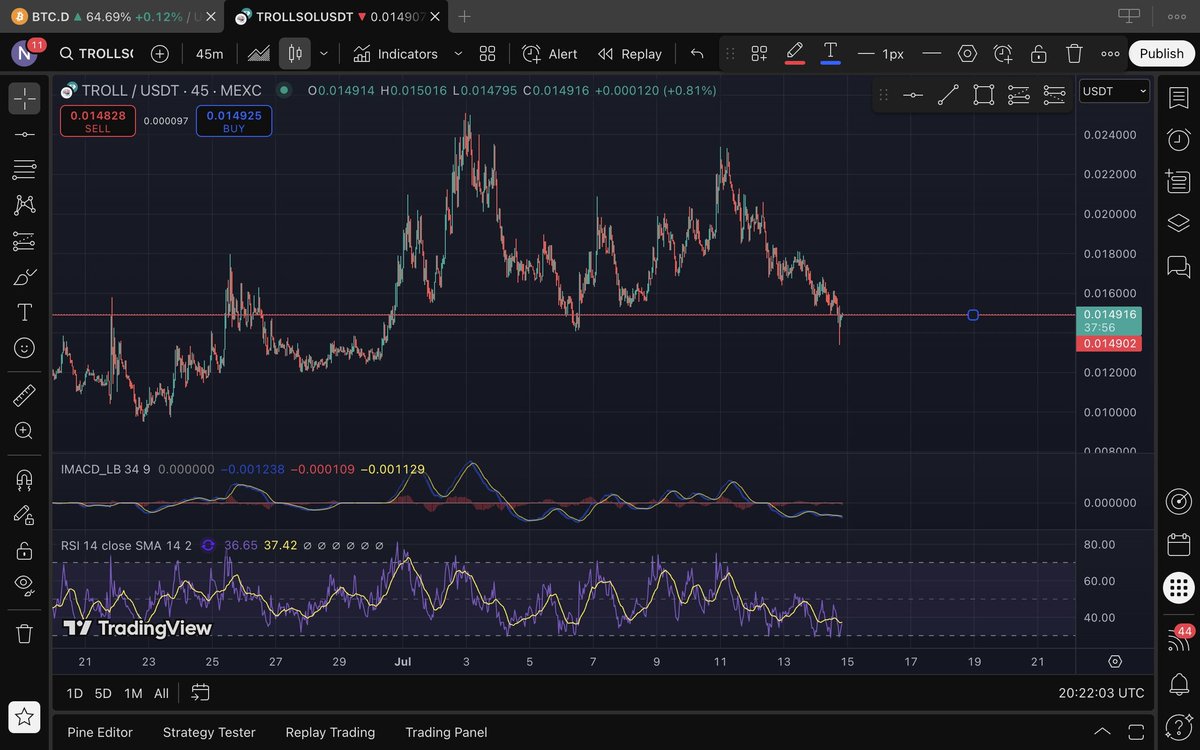
Task: Toggle stay in drawing mode pencil lock
Action: (25, 514)
